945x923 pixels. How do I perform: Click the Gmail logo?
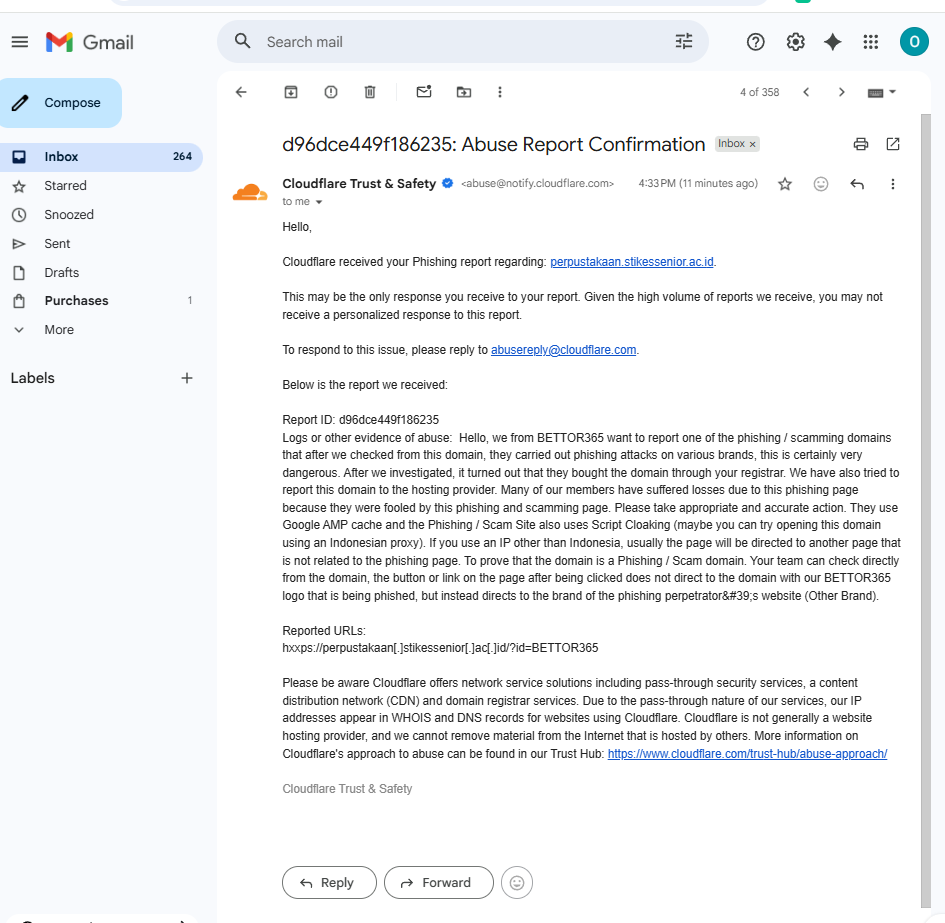(x=90, y=42)
